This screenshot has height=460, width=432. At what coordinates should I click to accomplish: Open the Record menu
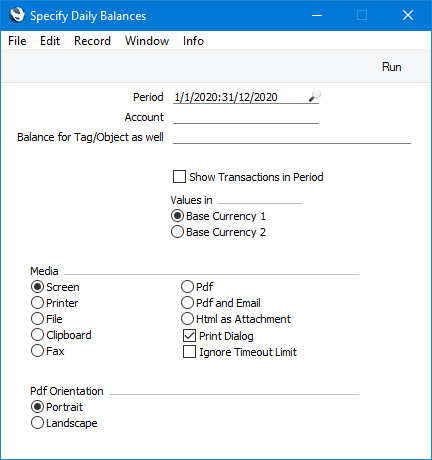(x=92, y=41)
